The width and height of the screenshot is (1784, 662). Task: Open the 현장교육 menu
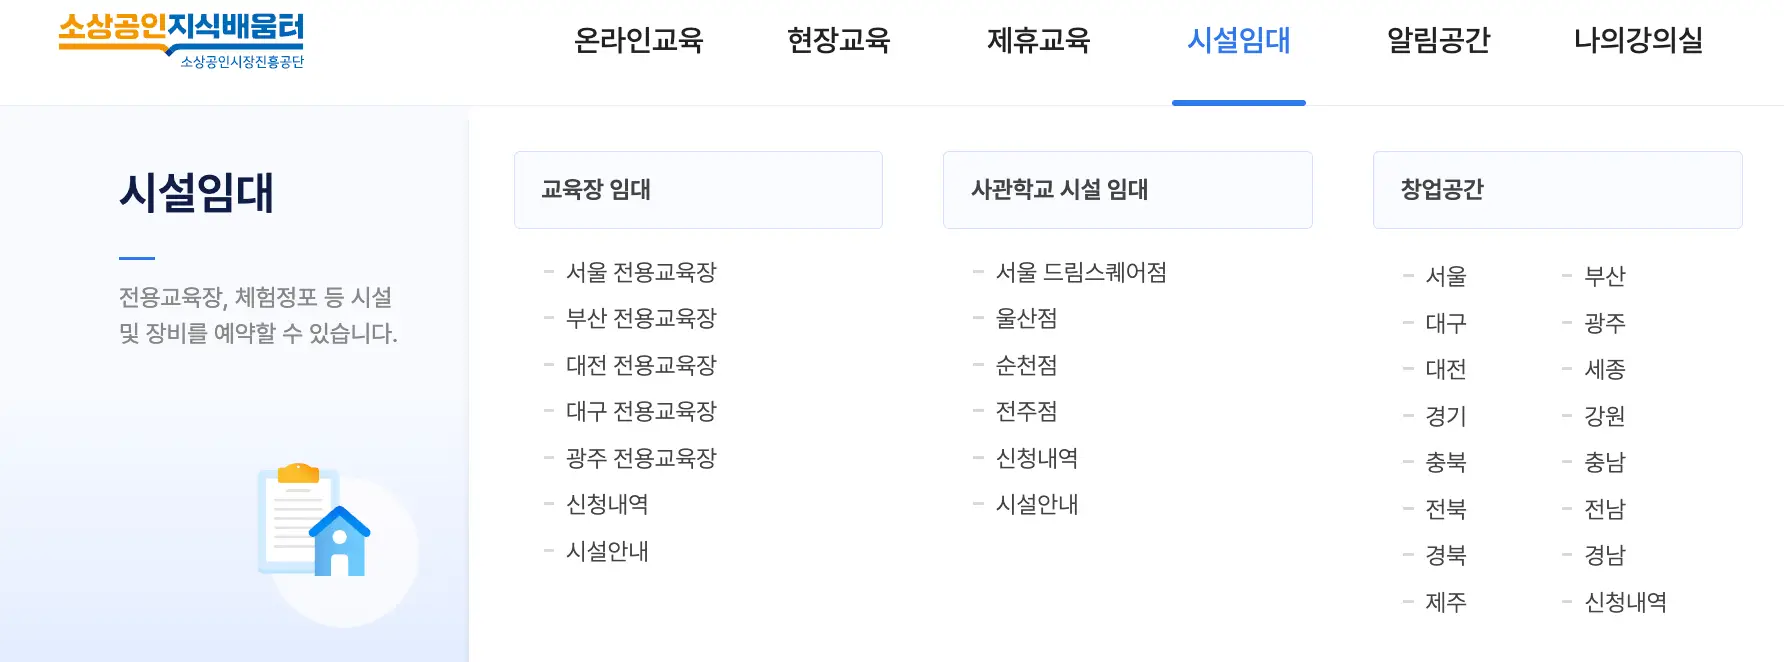pos(838,42)
